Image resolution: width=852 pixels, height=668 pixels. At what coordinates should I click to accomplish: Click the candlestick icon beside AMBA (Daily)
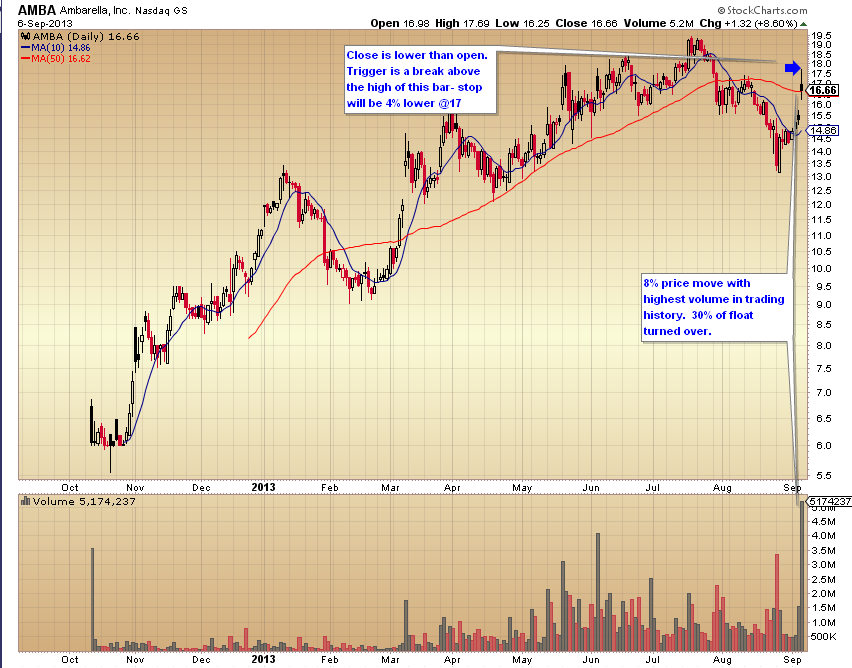(x=26, y=36)
